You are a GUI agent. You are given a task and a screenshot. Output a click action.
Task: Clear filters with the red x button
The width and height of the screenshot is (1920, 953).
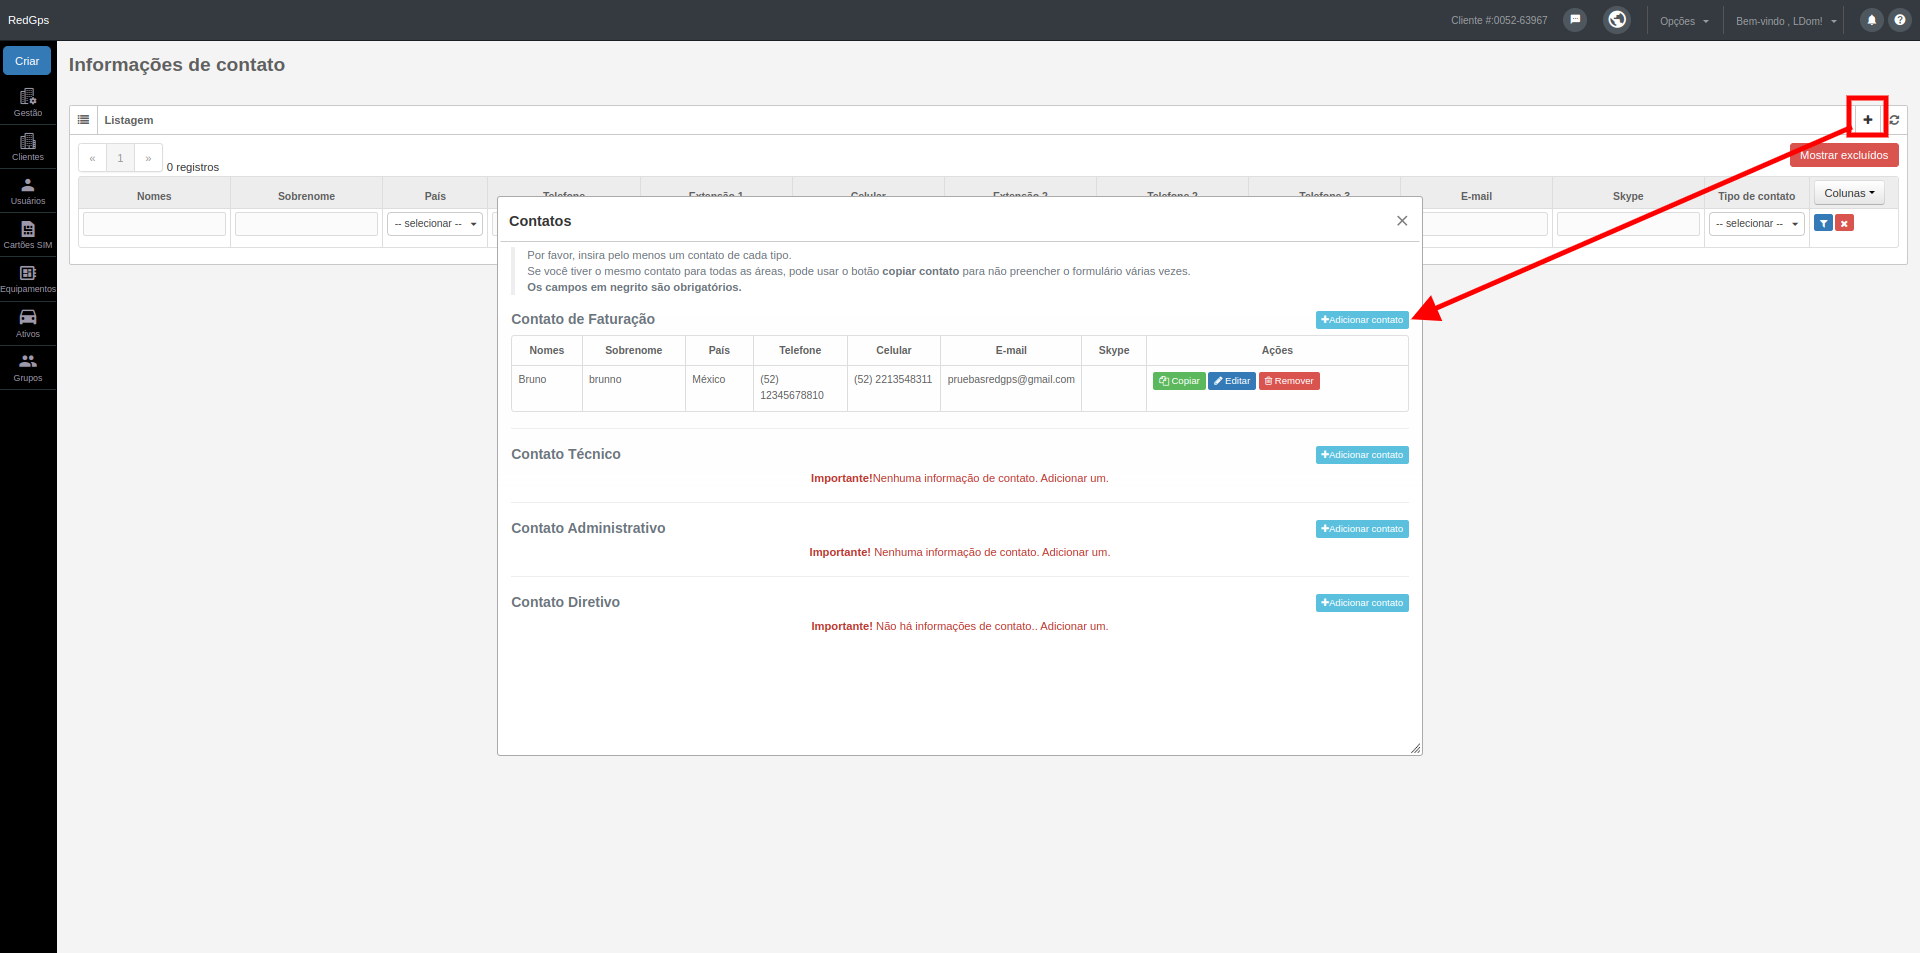(x=1845, y=223)
